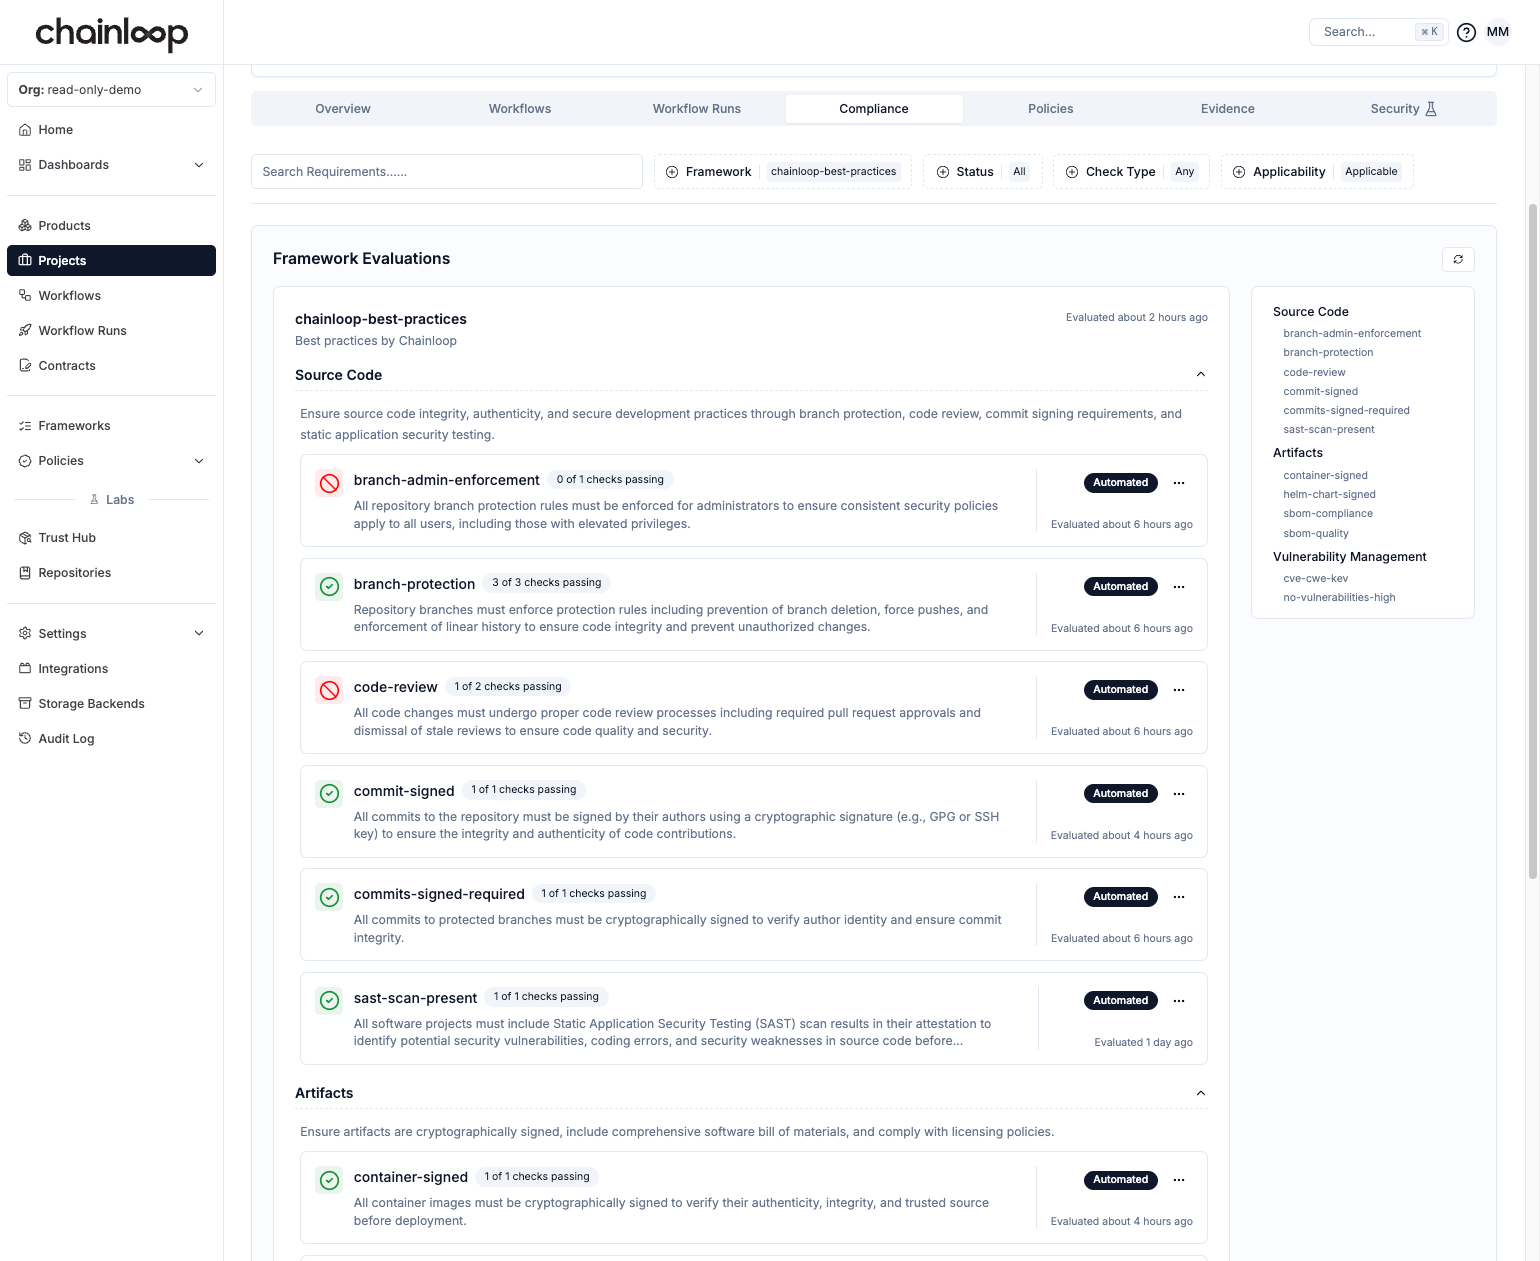Switch to the Workflows tab
The image size is (1540, 1261).
click(x=519, y=108)
